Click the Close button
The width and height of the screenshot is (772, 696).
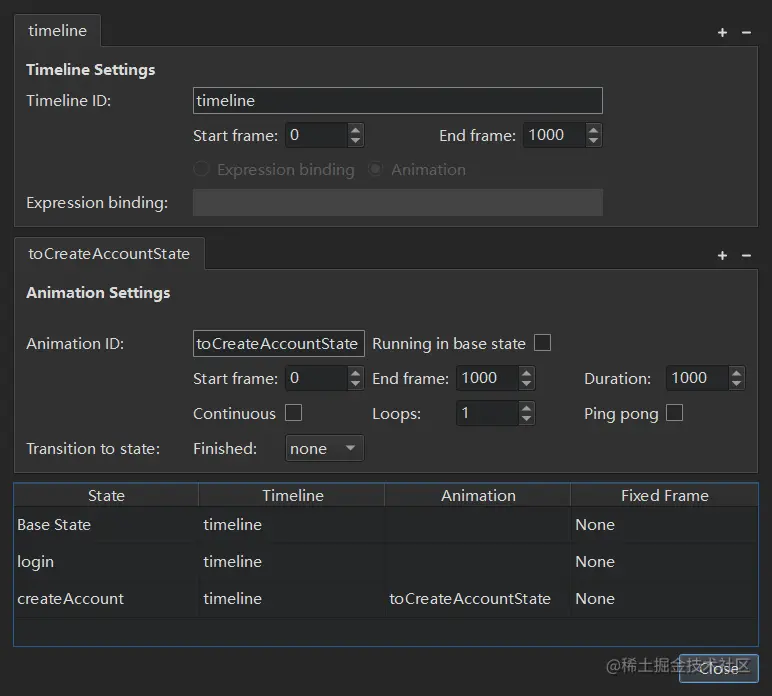click(x=718, y=668)
